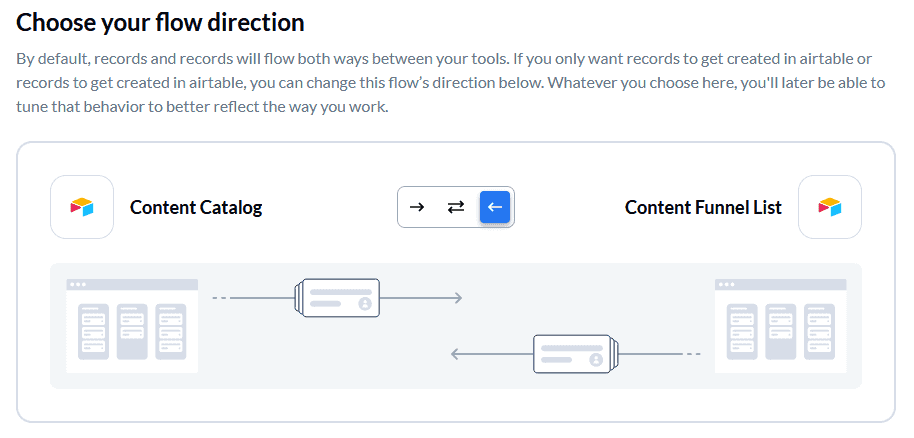
Task: Click the Content Catalog label
Action: point(196,207)
